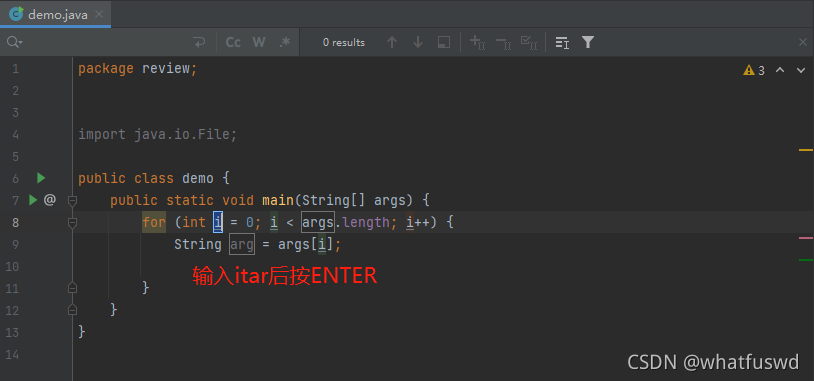The image size is (814, 381).
Task: Click the '0 results' label
Action: [x=344, y=43]
